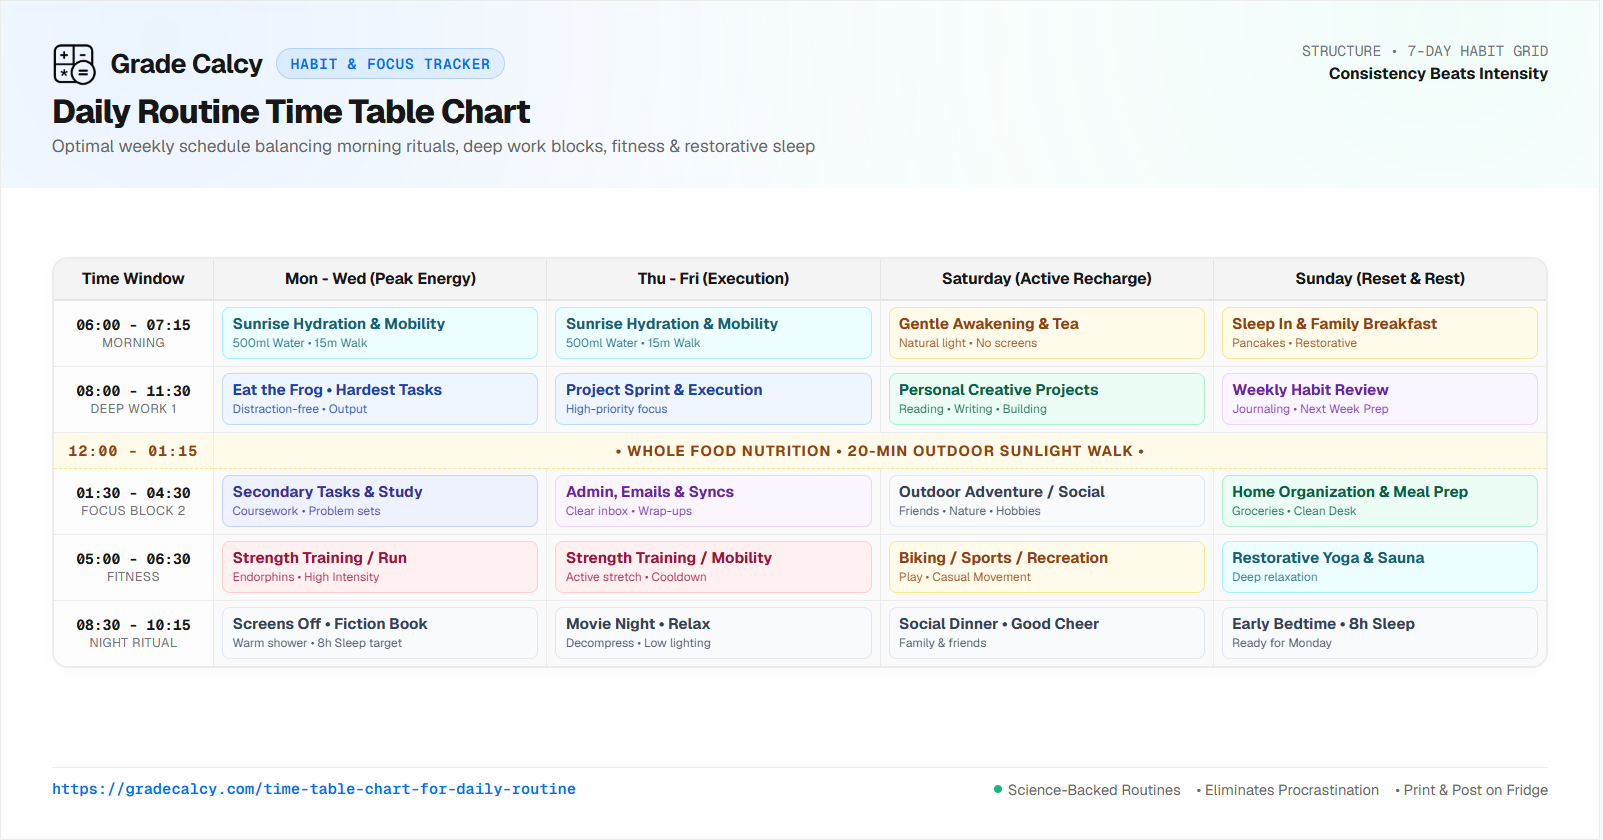Open the Restorative Yoga & Sauna card

1380,567
